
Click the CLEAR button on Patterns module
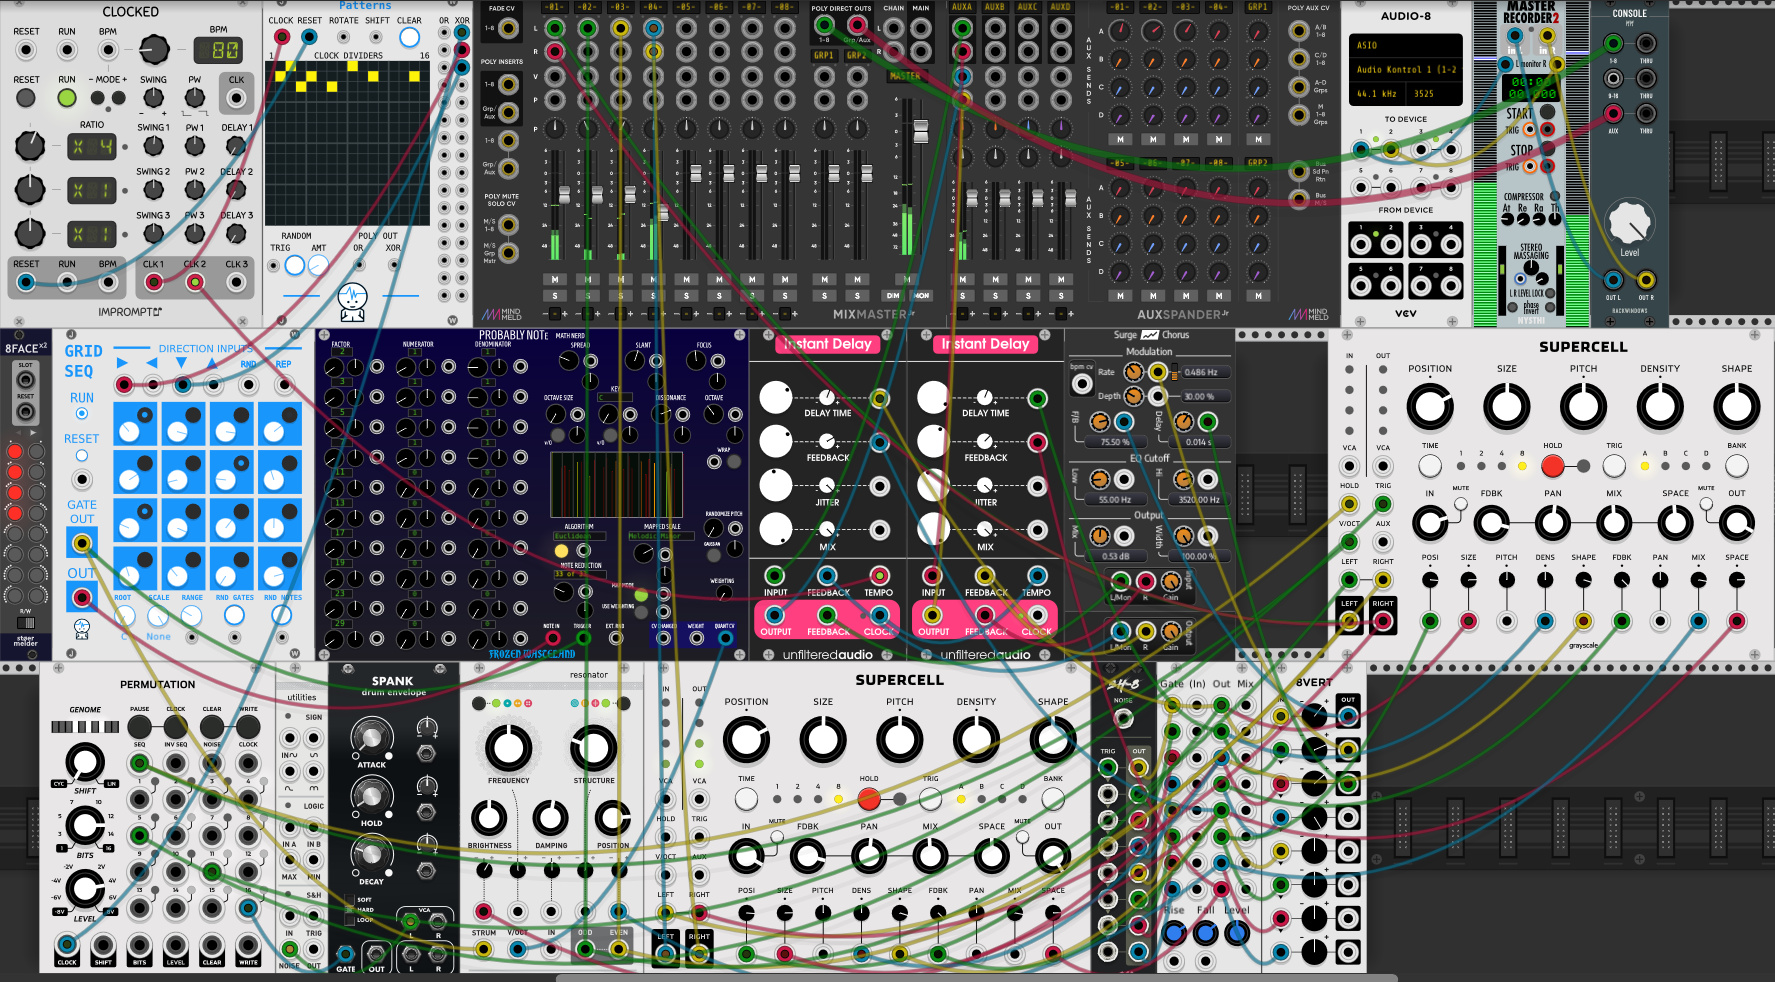pos(409,38)
